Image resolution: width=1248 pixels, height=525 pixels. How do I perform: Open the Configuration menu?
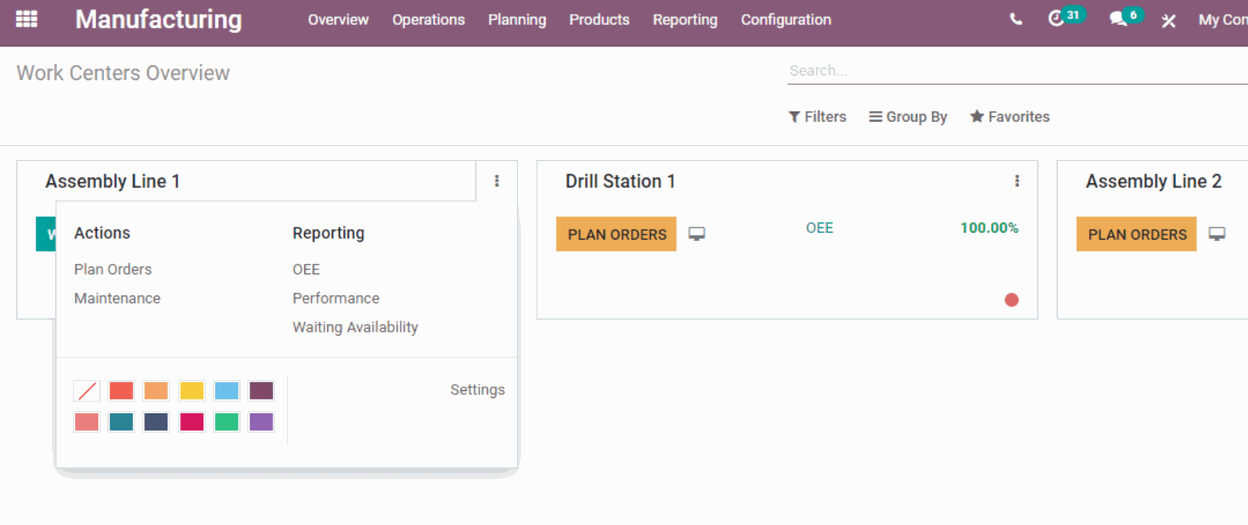tap(786, 19)
